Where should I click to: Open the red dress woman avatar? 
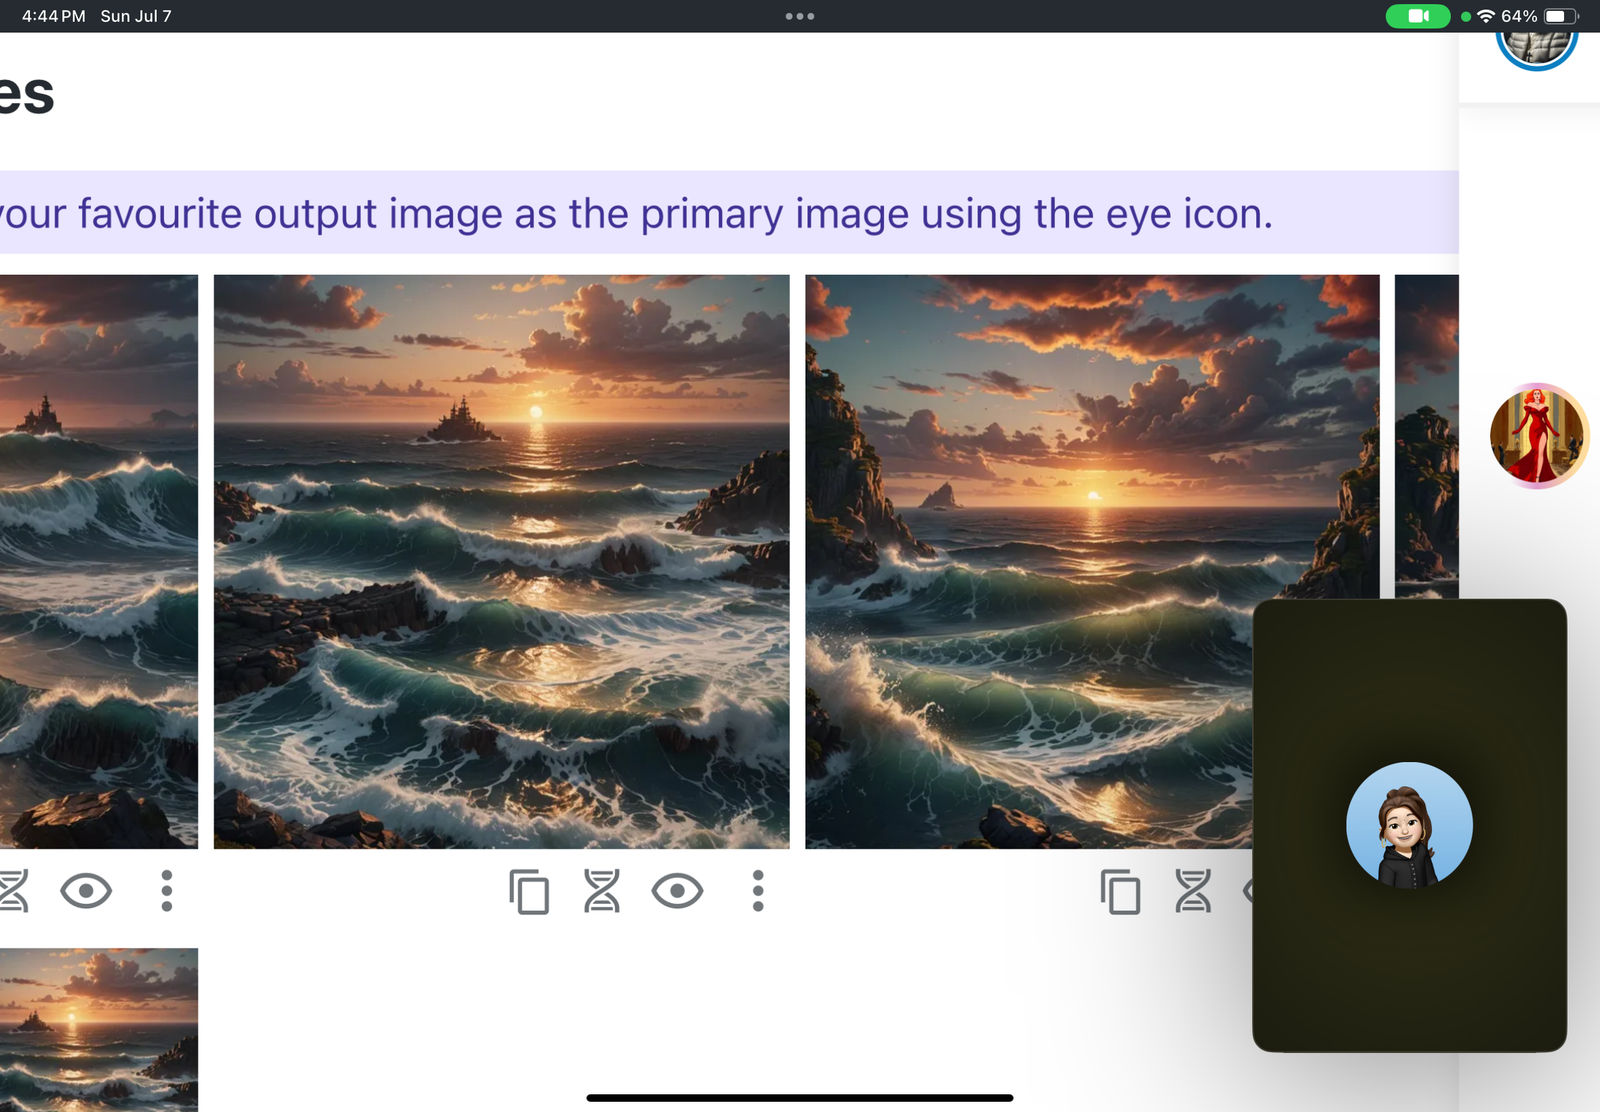1537,436
